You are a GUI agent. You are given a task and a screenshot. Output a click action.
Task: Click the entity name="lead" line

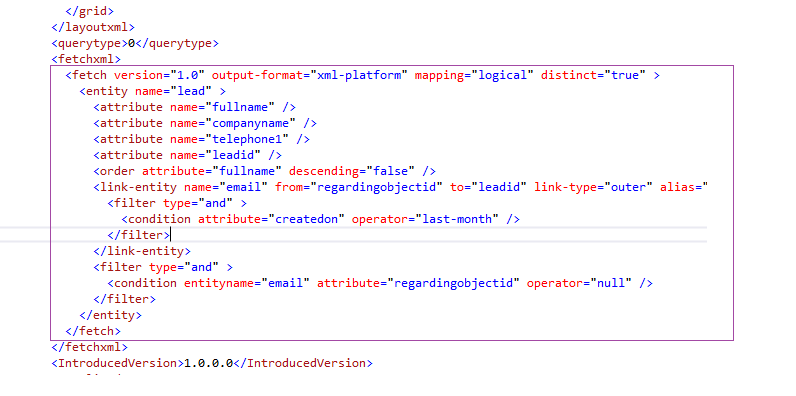tap(153, 91)
